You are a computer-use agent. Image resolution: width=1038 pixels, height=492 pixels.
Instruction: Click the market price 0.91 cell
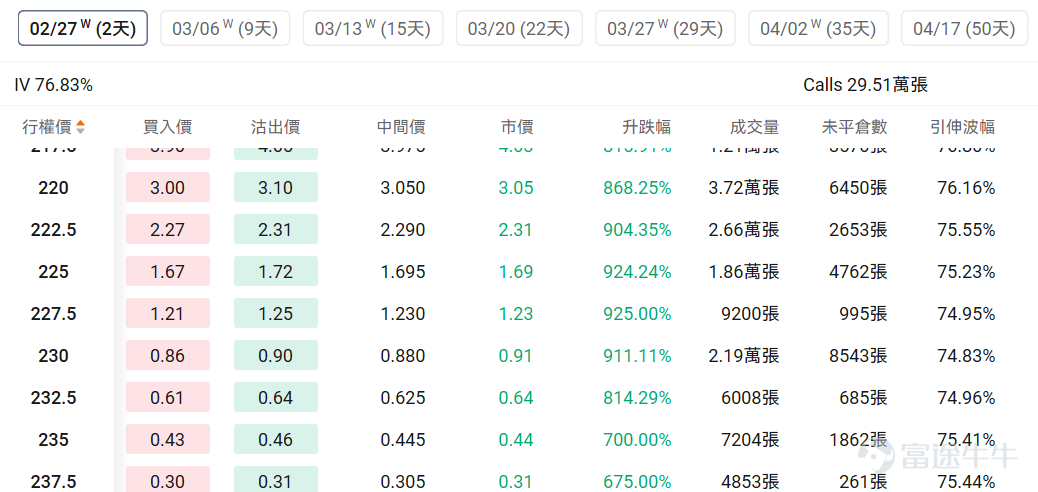516,356
